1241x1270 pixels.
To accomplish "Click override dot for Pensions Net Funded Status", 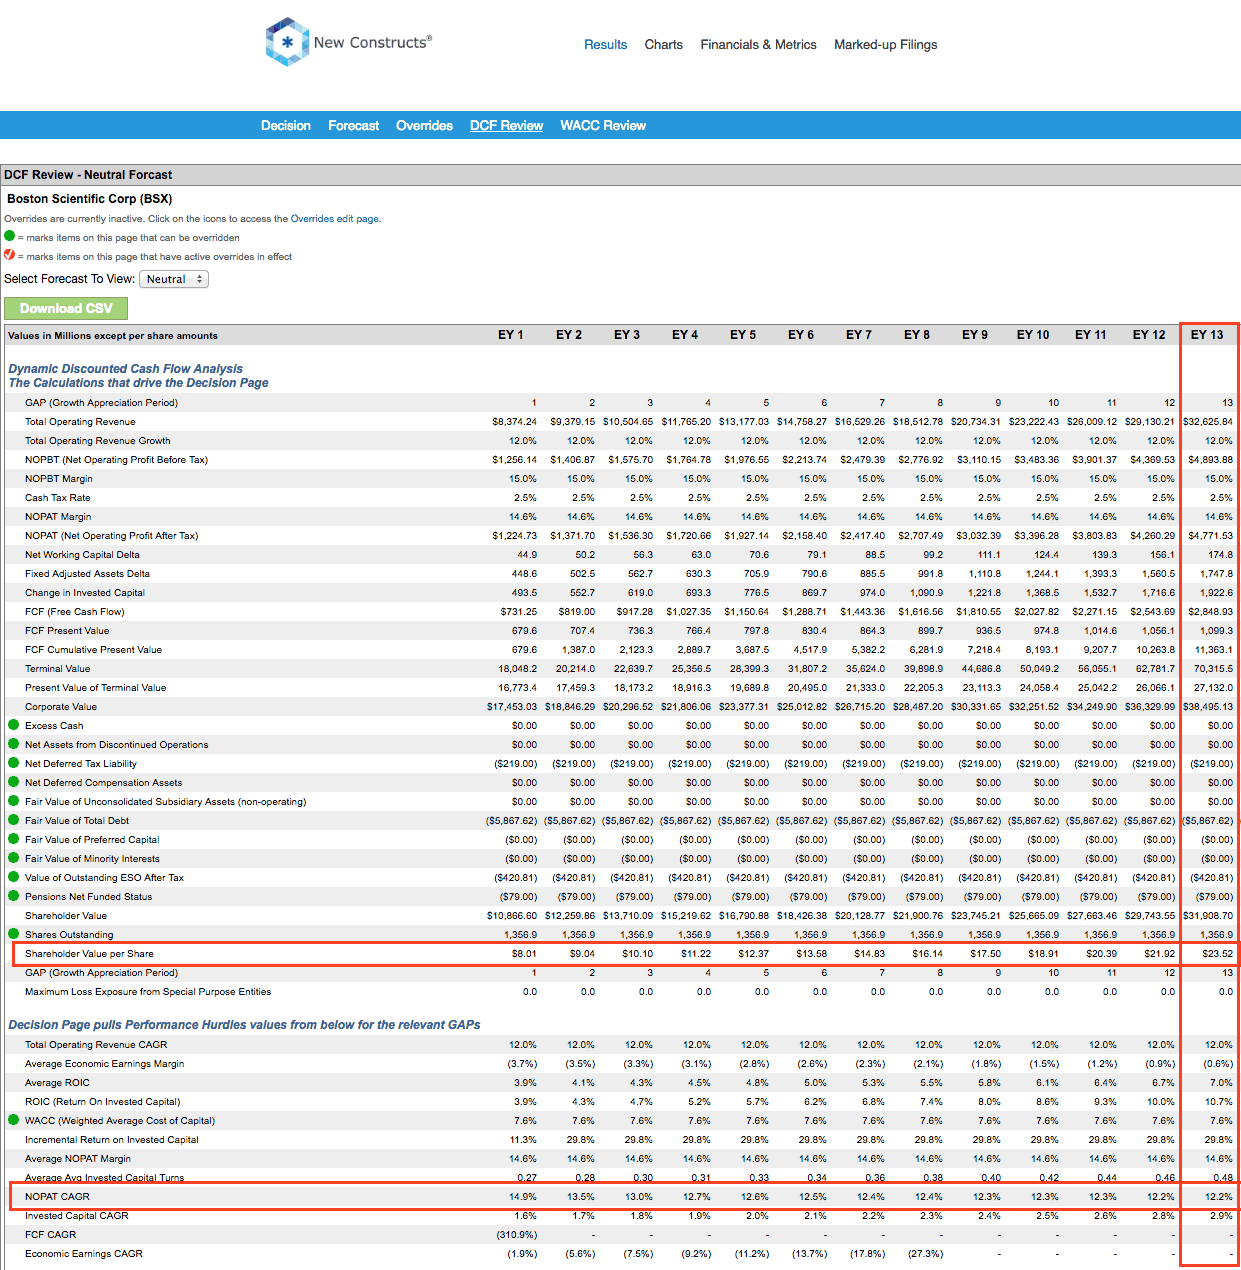I will pos(14,896).
